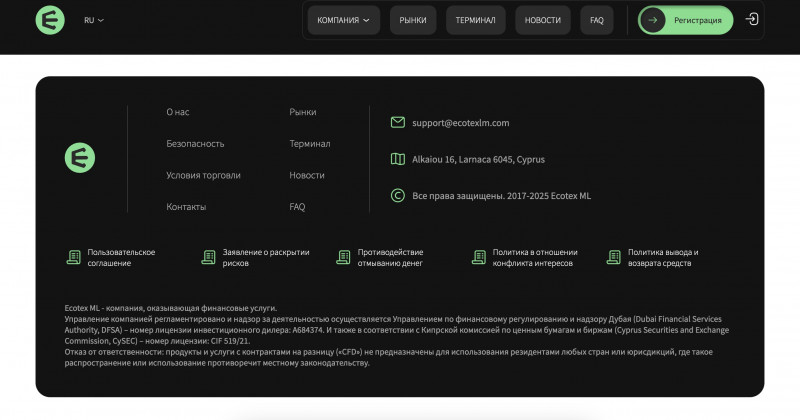Click the document icon beside Пользовательское соглашение

tap(73, 257)
